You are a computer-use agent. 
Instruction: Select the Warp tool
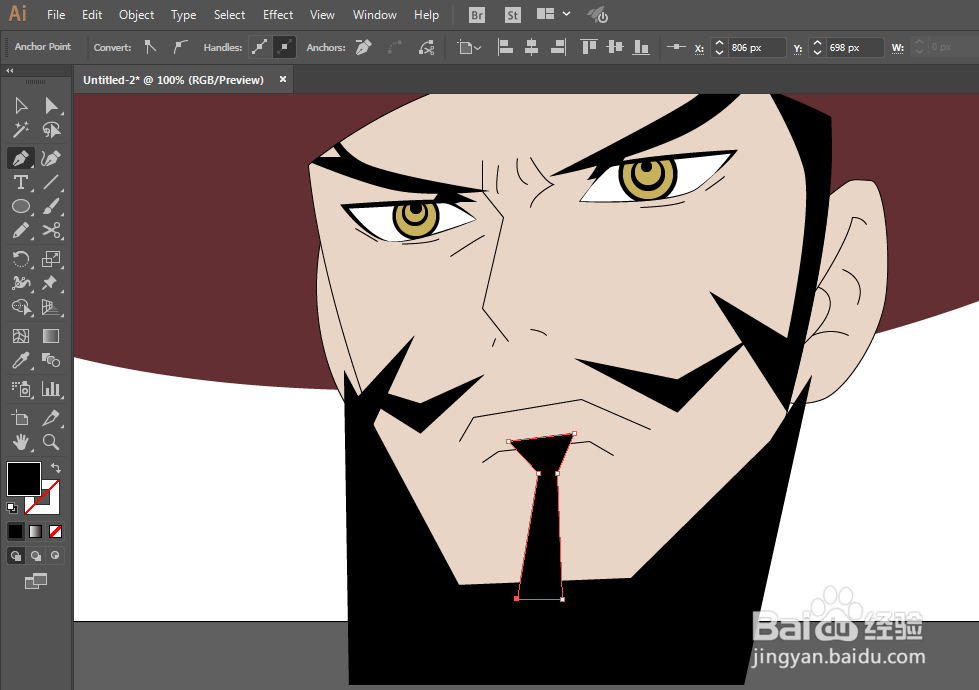(x=21, y=283)
